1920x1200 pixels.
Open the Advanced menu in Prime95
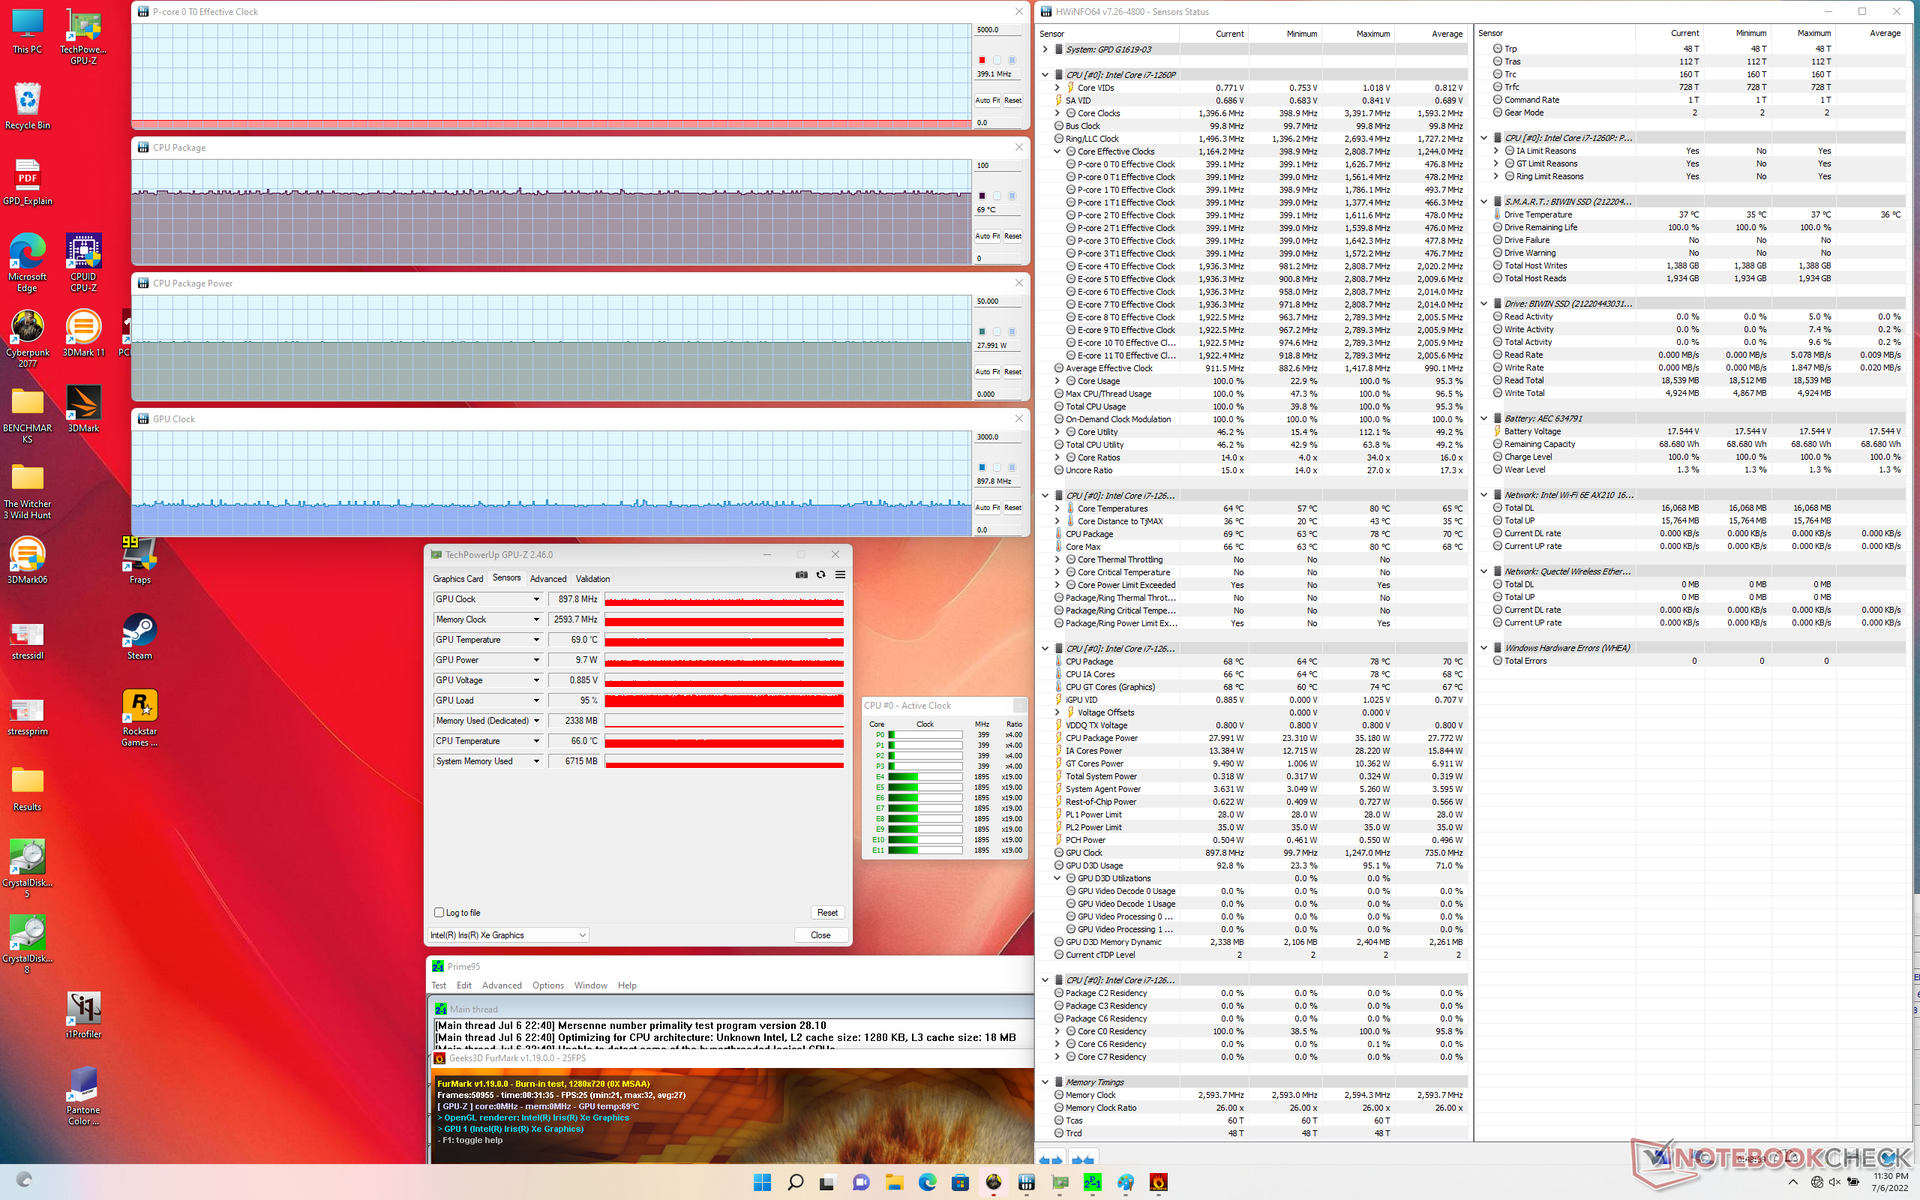pos(501,986)
